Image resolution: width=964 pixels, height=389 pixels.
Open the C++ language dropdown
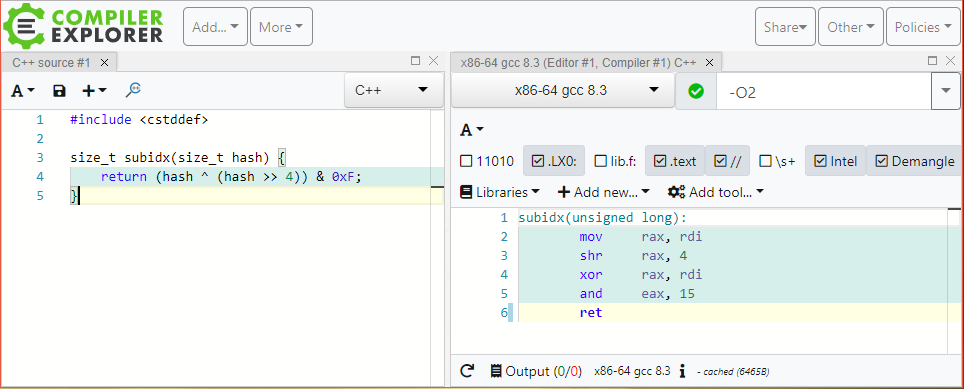[x=393, y=90]
